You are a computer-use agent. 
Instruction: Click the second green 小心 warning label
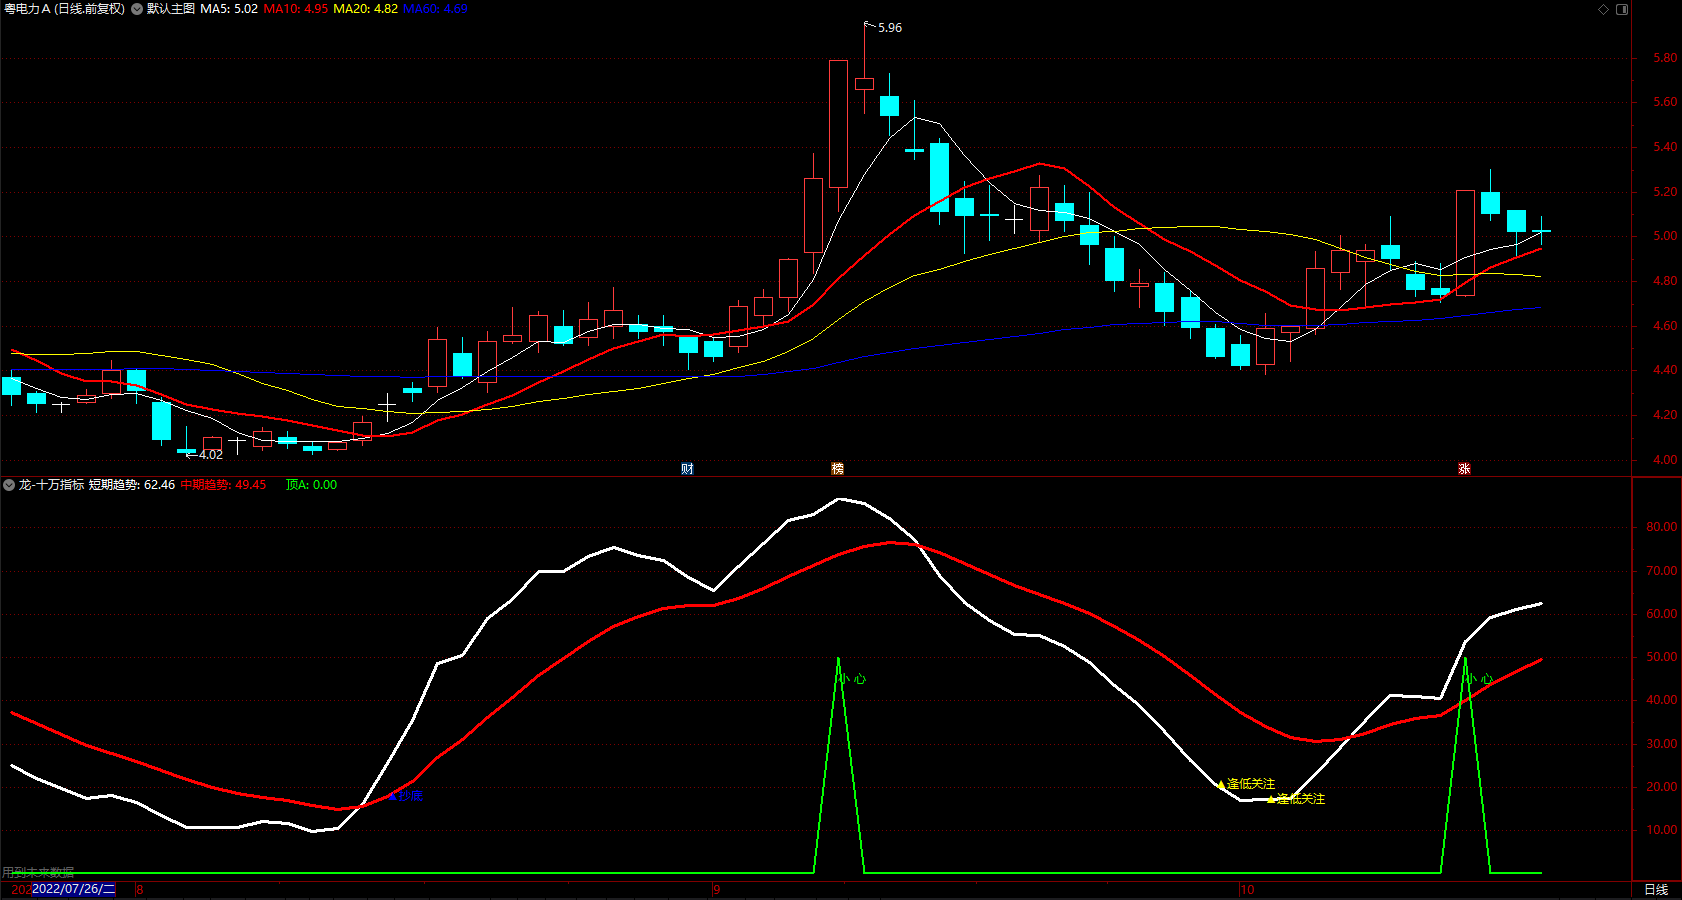[1479, 679]
